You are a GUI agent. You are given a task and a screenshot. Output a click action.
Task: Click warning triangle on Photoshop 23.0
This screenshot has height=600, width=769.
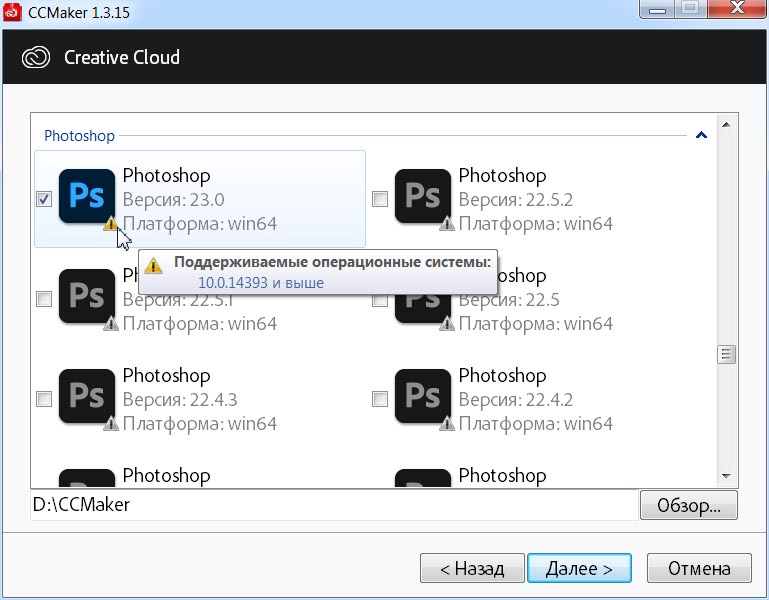(x=110, y=224)
